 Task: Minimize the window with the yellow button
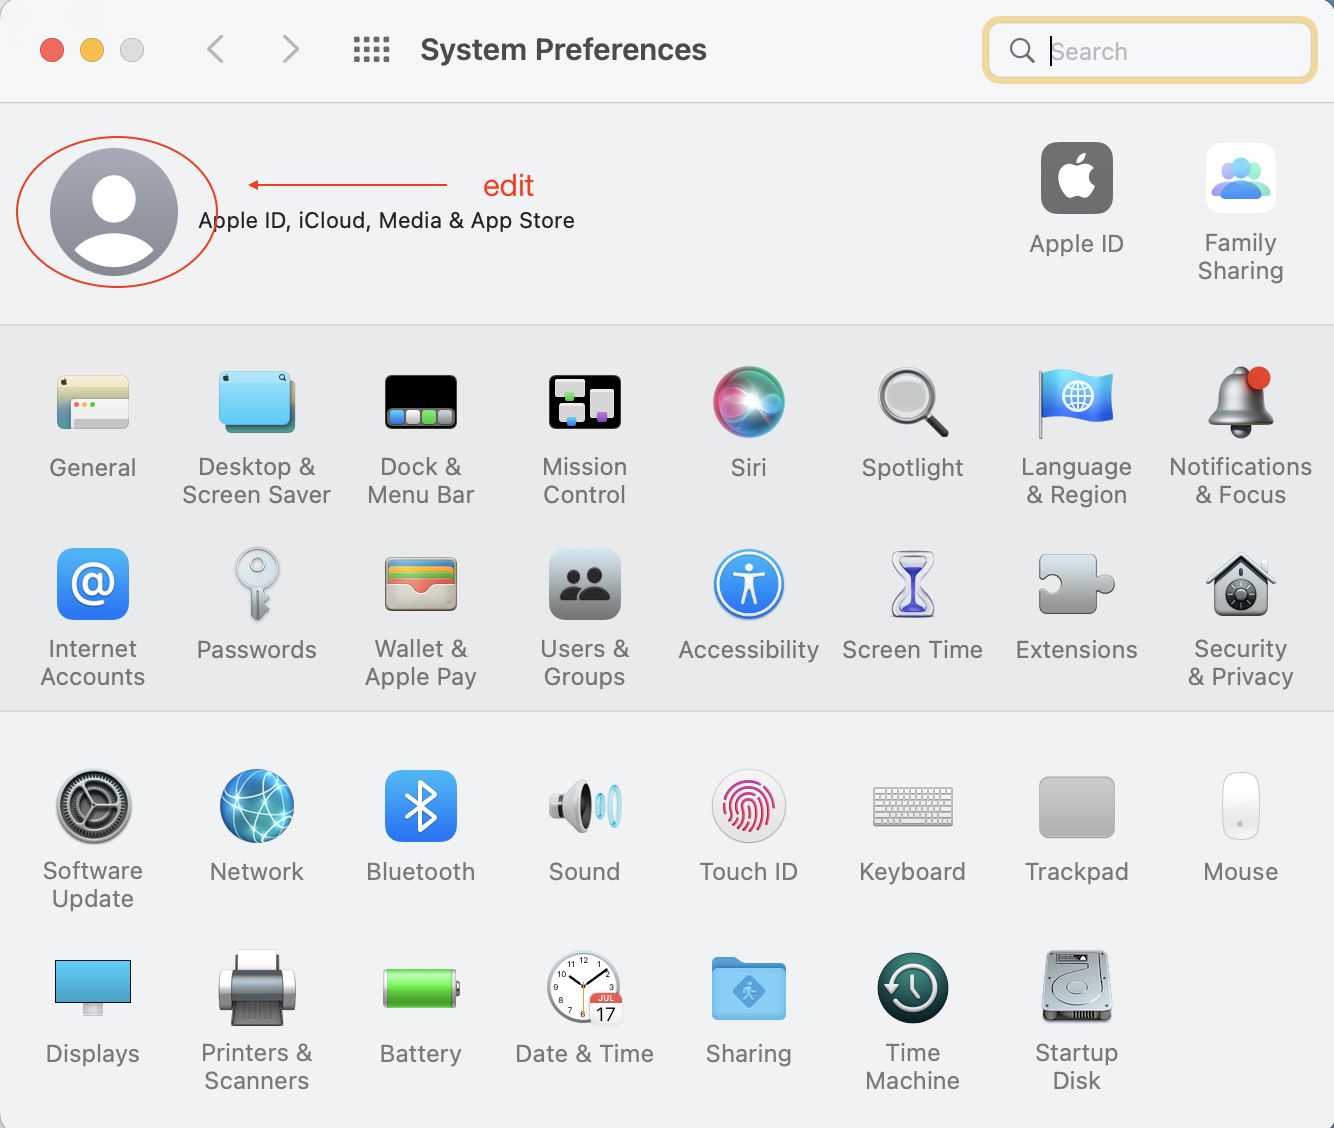click(x=92, y=50)
